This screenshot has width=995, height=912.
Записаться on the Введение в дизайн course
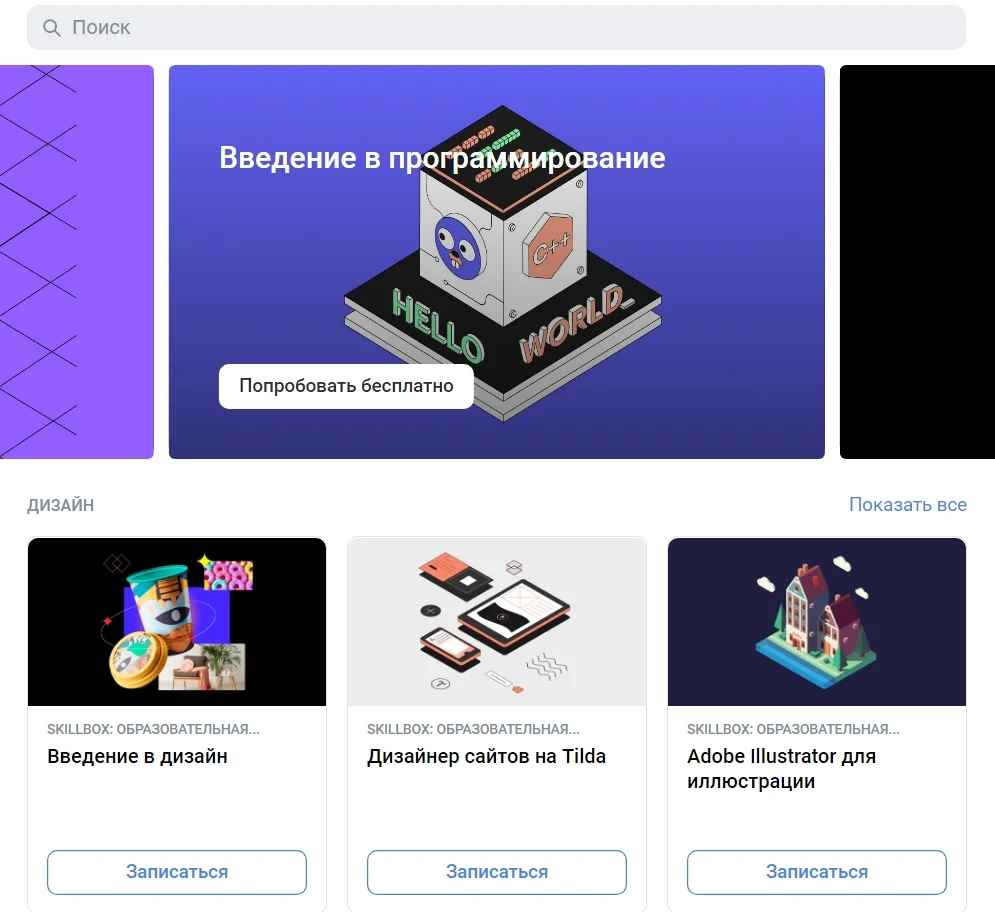click(177, 872)
